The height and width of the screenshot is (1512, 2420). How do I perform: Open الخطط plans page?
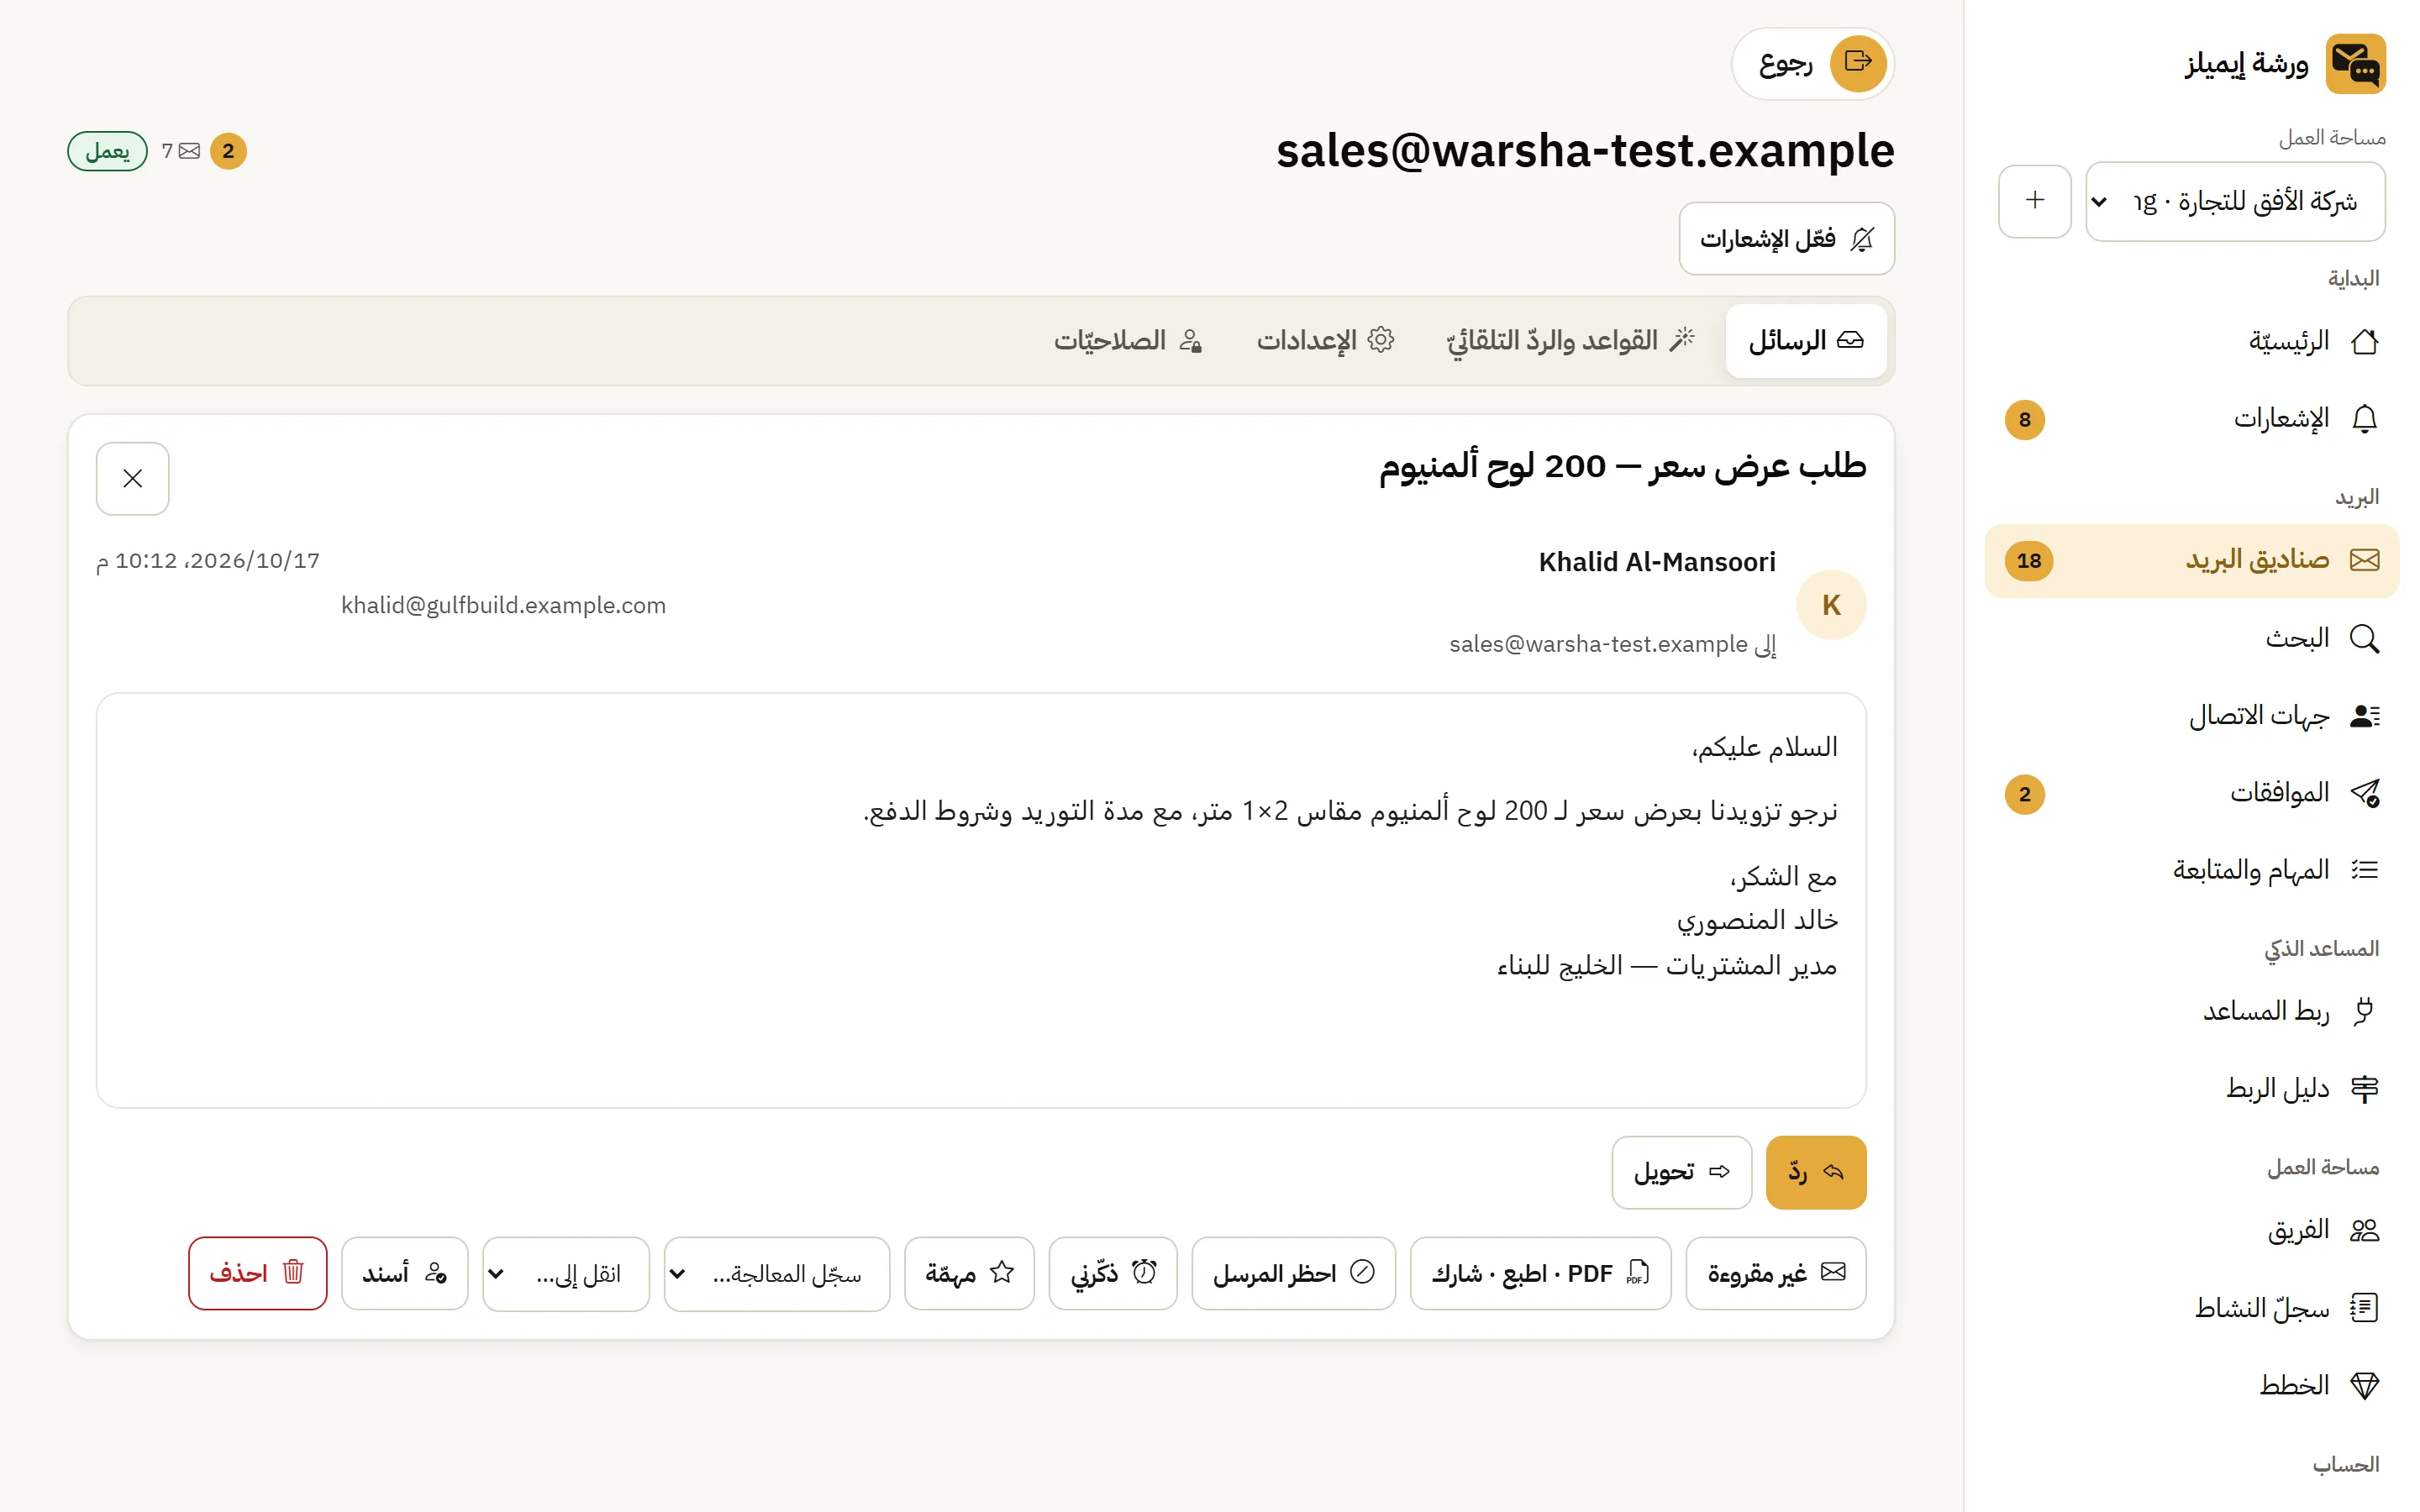point(2191,1386)
